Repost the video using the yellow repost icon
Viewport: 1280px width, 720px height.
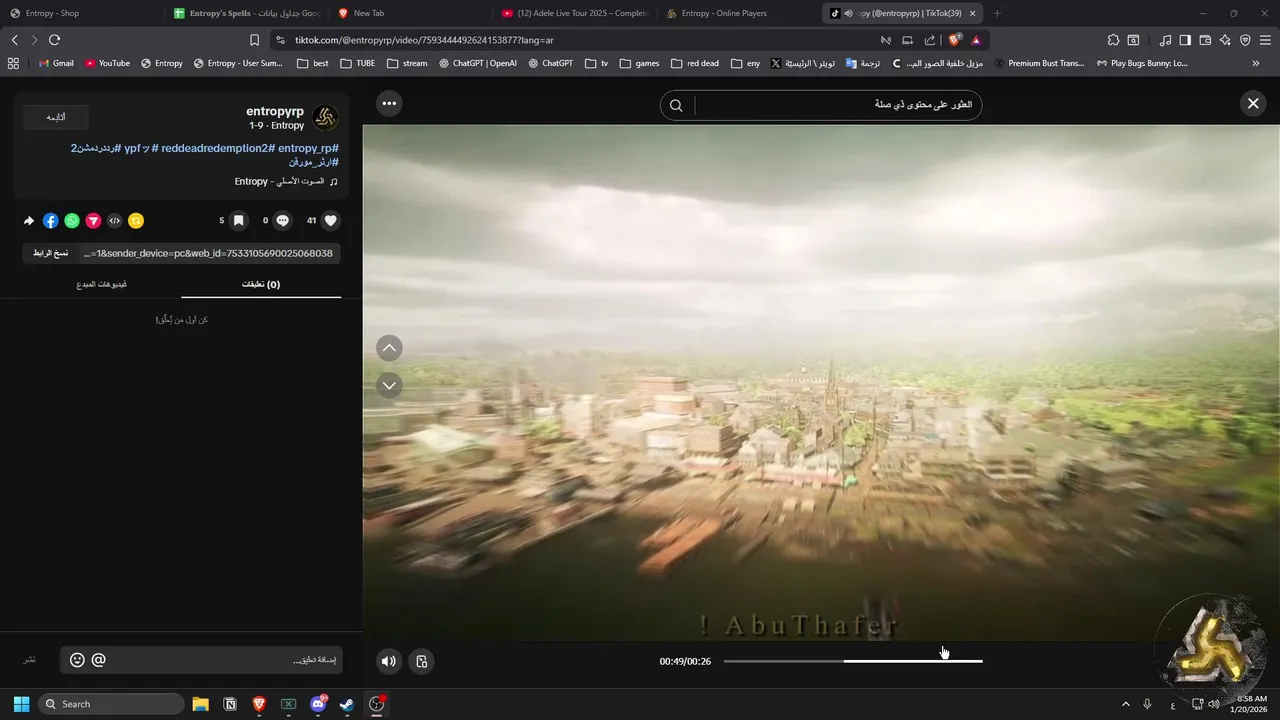[136, 221]
